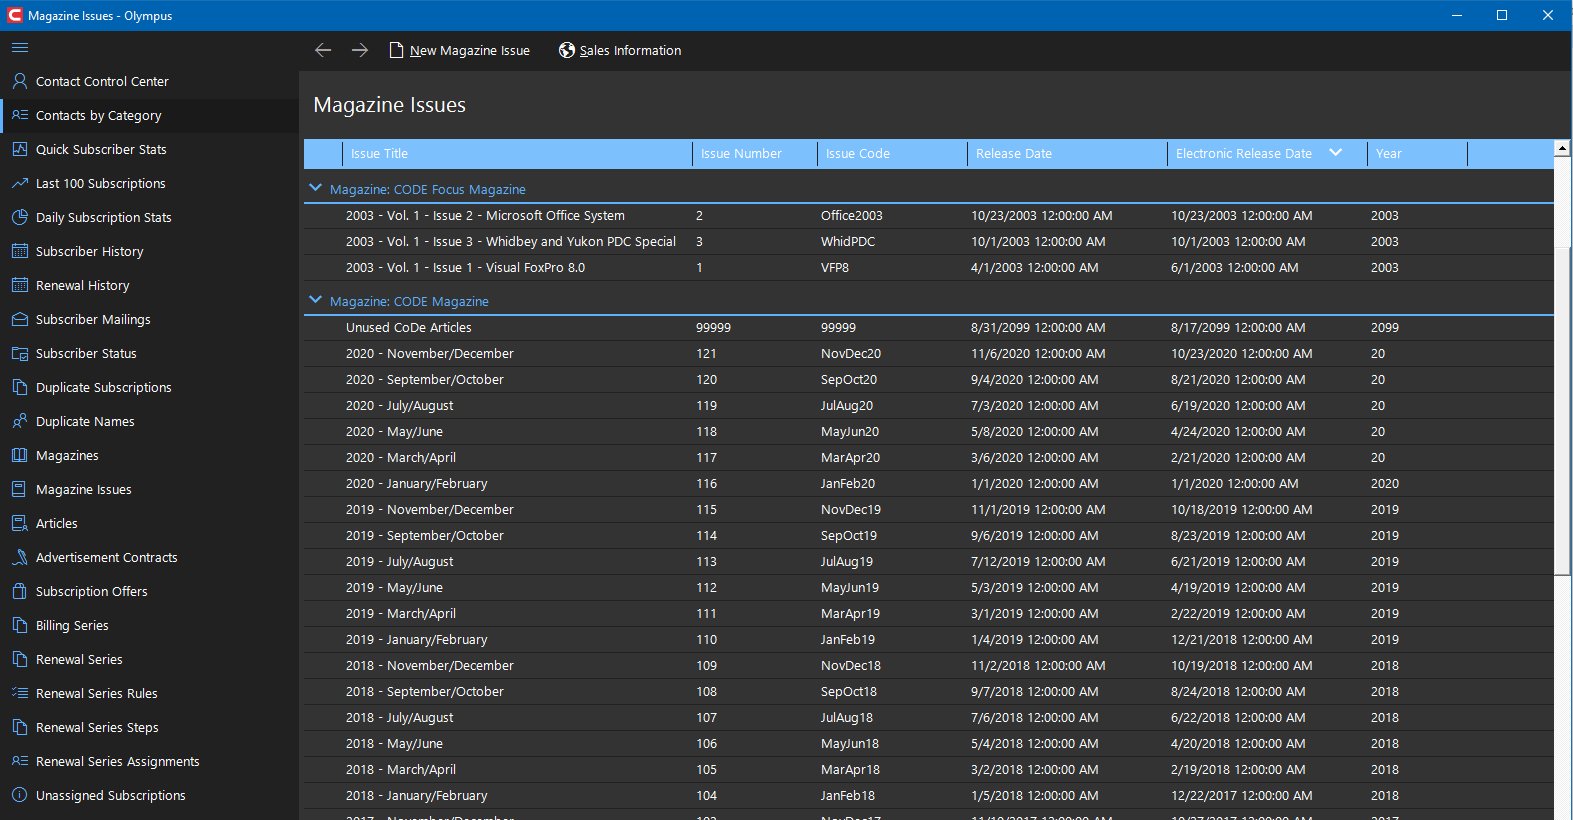Click the Duplicate Subscriptions icon

[20, 387]
